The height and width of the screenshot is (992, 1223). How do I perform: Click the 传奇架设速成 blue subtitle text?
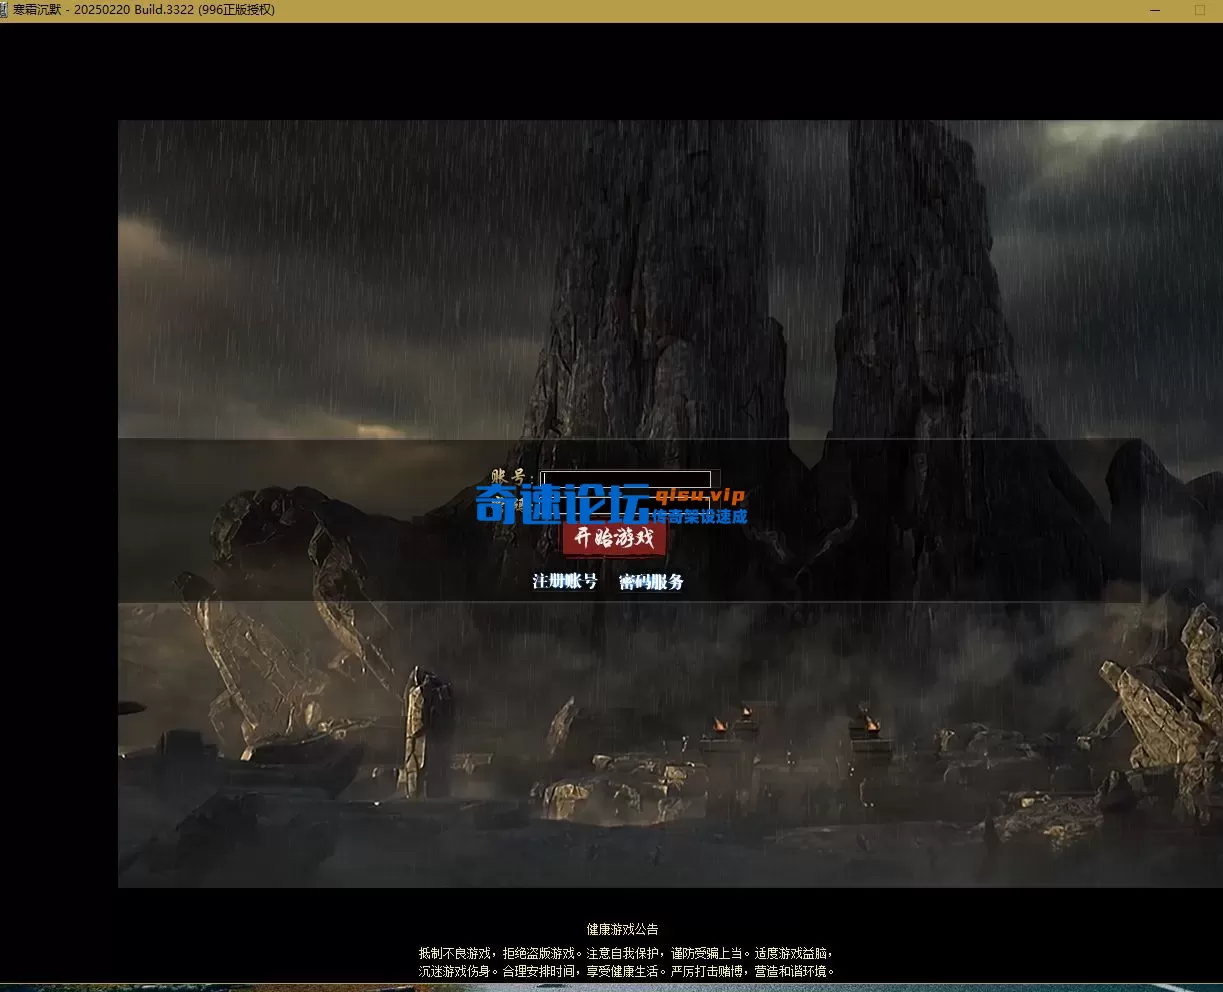(700, 516)
